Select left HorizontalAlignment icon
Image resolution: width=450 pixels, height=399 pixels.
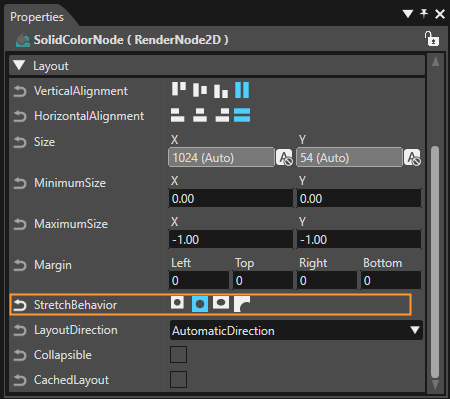click(177, 115)
